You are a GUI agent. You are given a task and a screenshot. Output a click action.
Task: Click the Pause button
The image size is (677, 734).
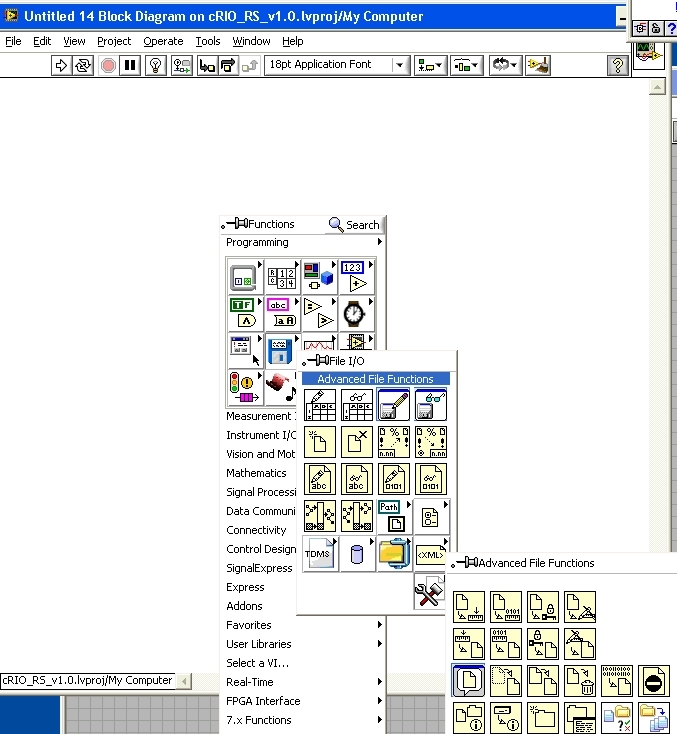point(130,66)
